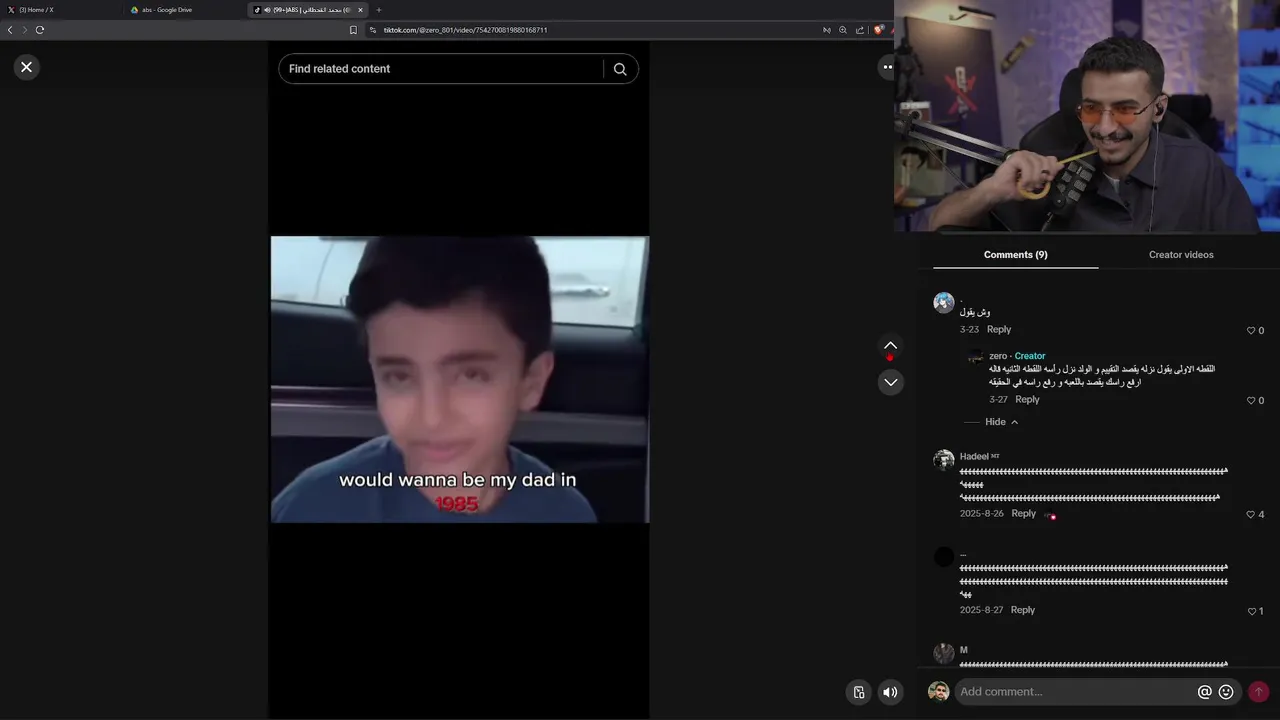This screenshot has height=720, width=1280.
Task: Like Hadeel's comment with 4 likes
Action: [x=1250, y=515]
